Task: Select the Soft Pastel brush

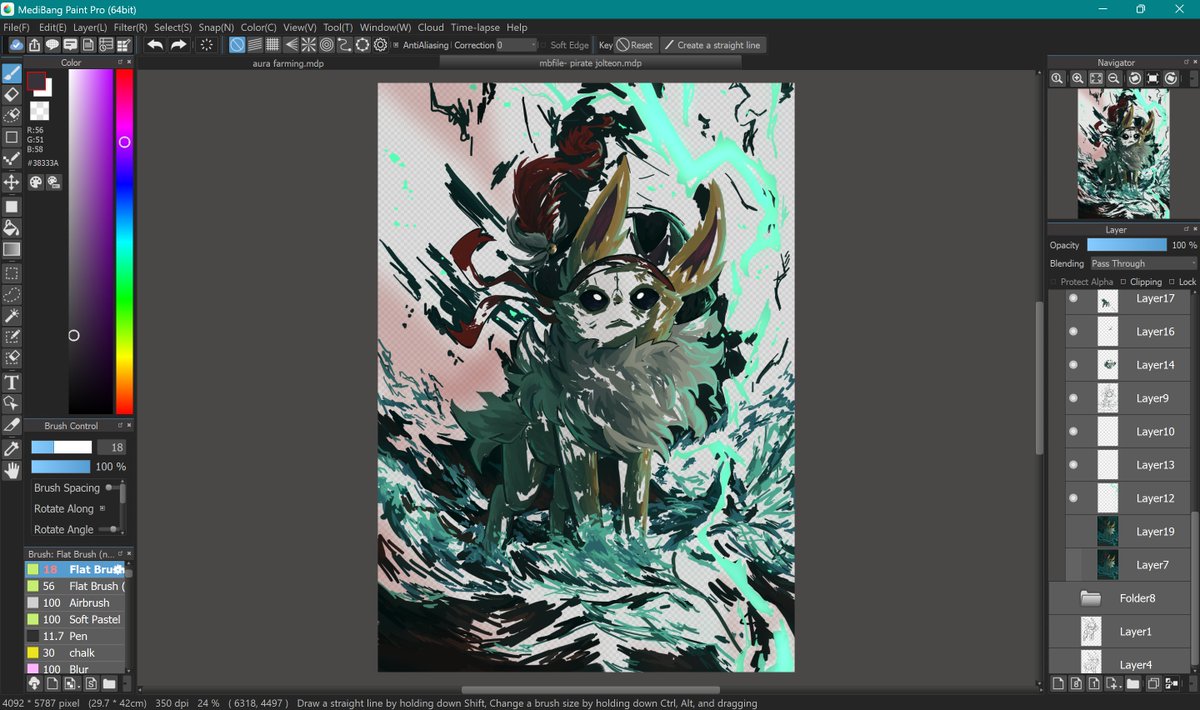Action: pyautogui.click(x=76, y=619)
